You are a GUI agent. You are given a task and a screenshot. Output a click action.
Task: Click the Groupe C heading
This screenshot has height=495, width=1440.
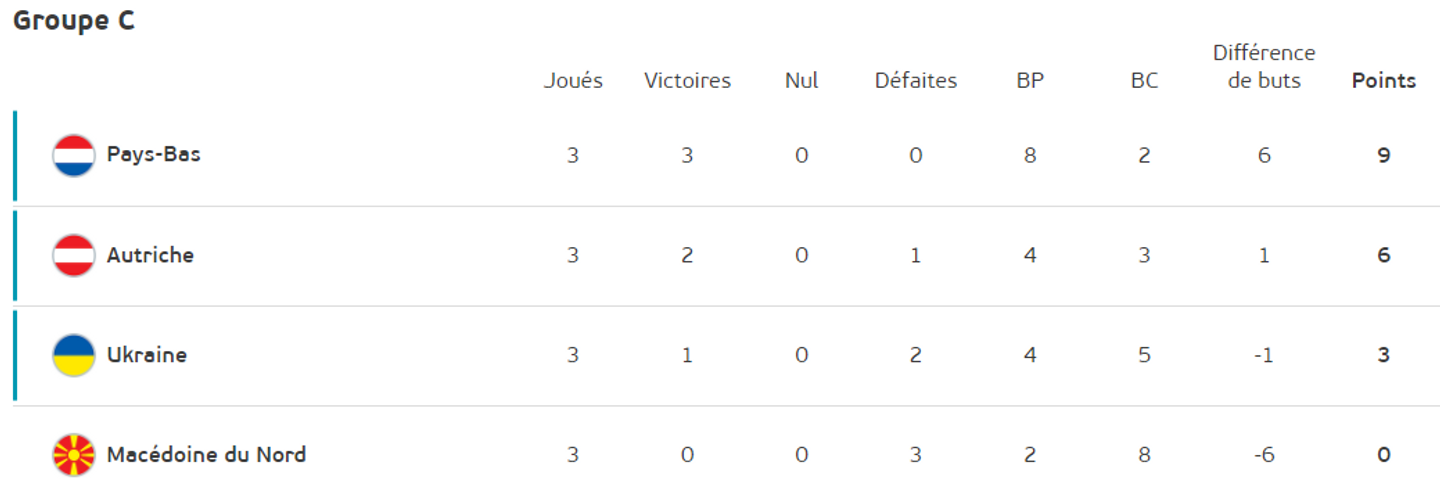[73, 20]
